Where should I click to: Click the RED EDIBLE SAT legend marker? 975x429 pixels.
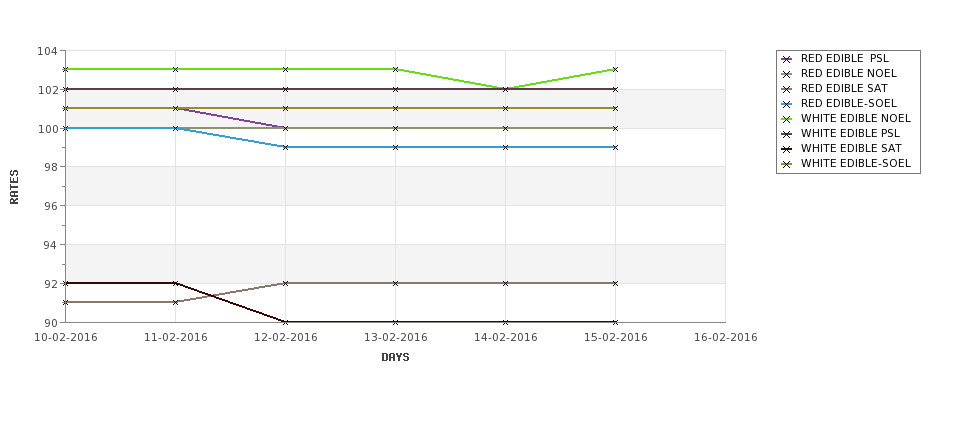pyautogui.click(x=787, y=89)
